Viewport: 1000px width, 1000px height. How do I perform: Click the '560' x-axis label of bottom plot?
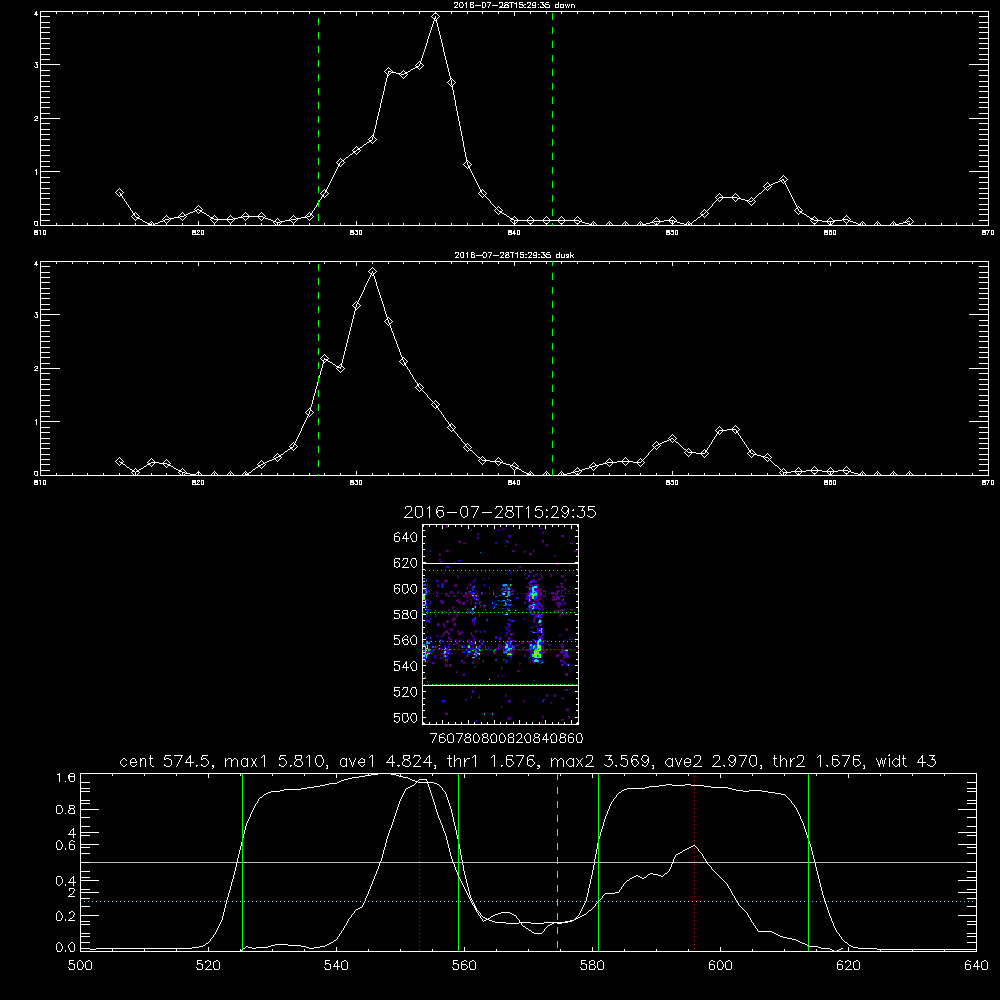(x=464, y=966)
